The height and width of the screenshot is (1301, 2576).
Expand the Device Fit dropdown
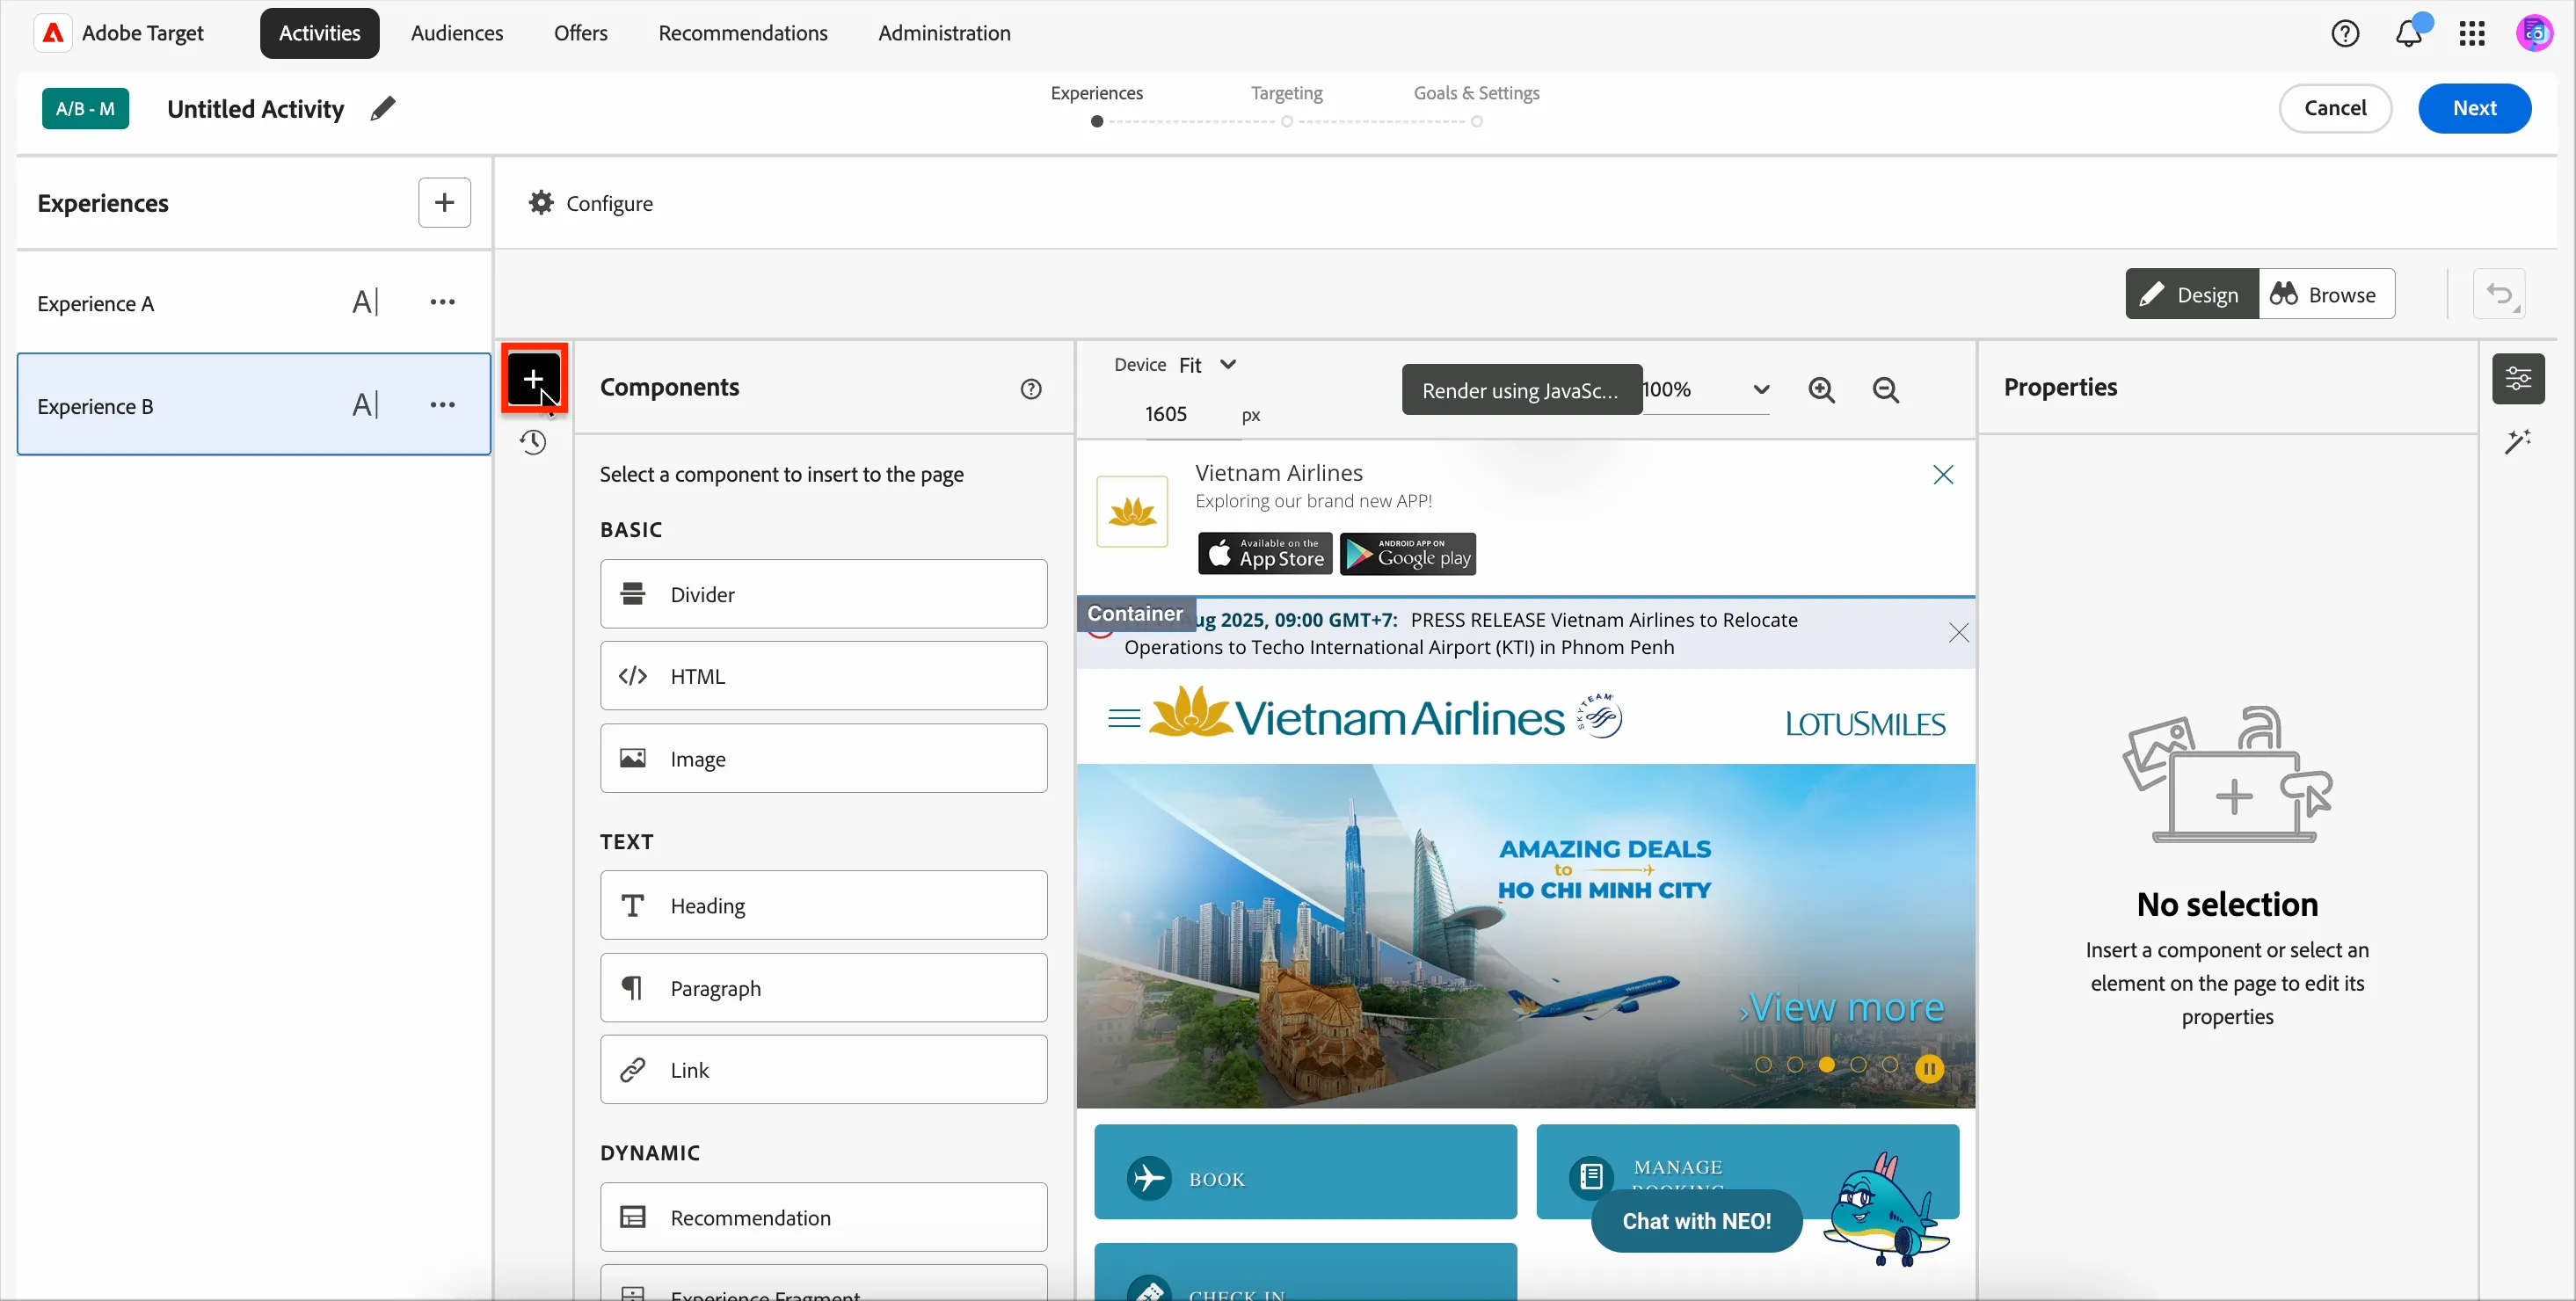pyautogui.click(x=1208, y=365)
